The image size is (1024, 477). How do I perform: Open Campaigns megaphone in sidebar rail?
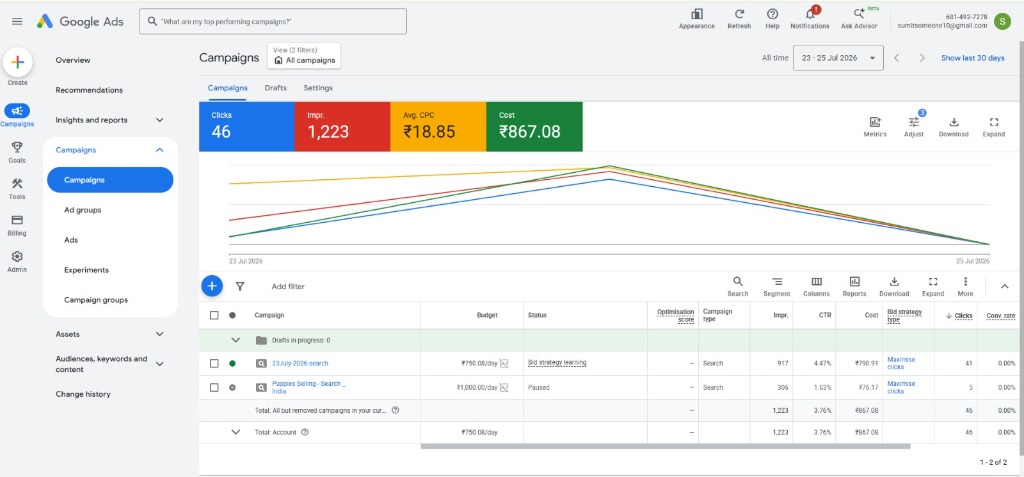click(x=17, y=111)
